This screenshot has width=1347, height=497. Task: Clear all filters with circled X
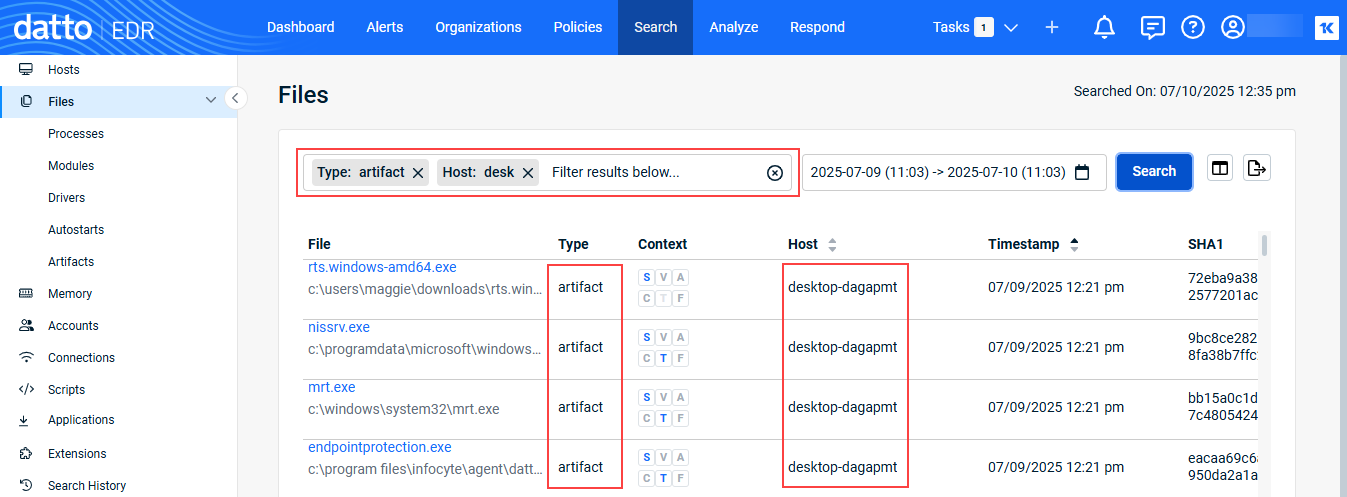(x=775, y=173)
